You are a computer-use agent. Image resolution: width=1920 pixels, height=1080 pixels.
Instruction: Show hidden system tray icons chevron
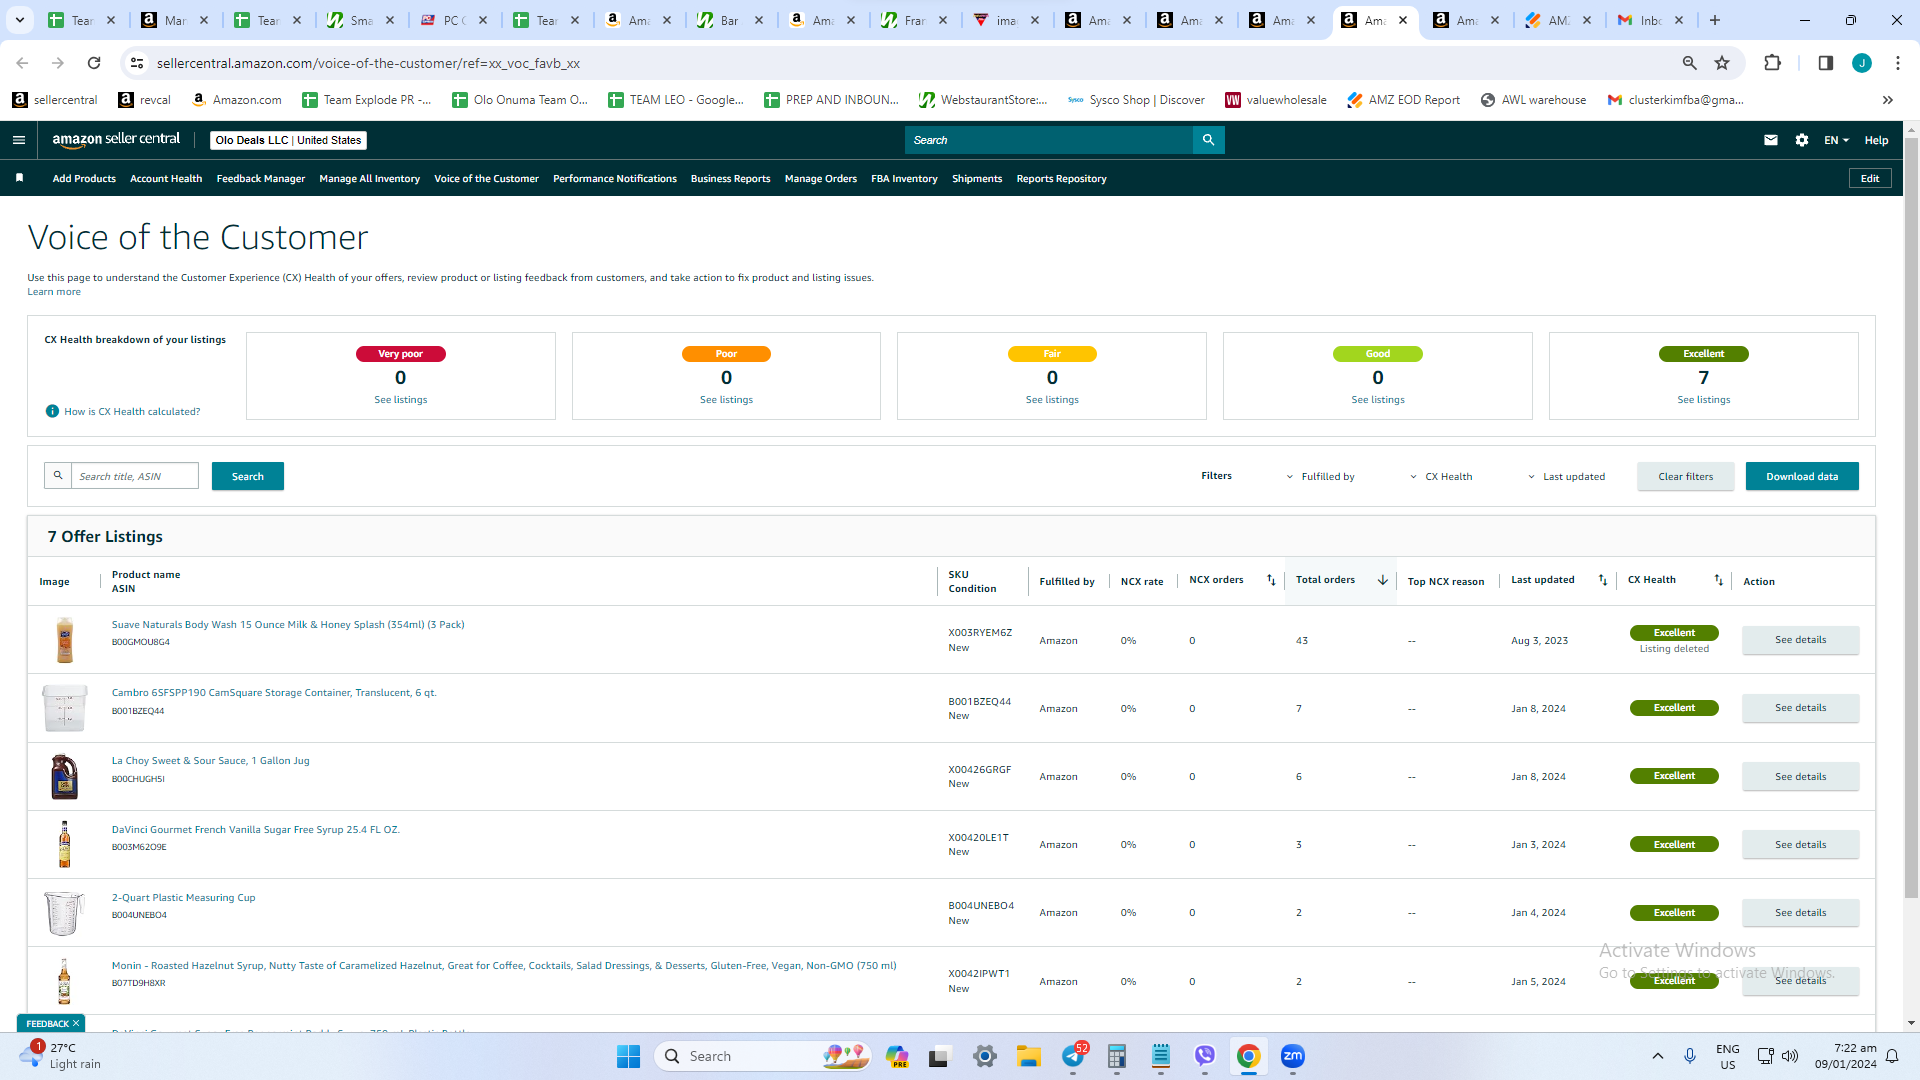(1657, 1056)
